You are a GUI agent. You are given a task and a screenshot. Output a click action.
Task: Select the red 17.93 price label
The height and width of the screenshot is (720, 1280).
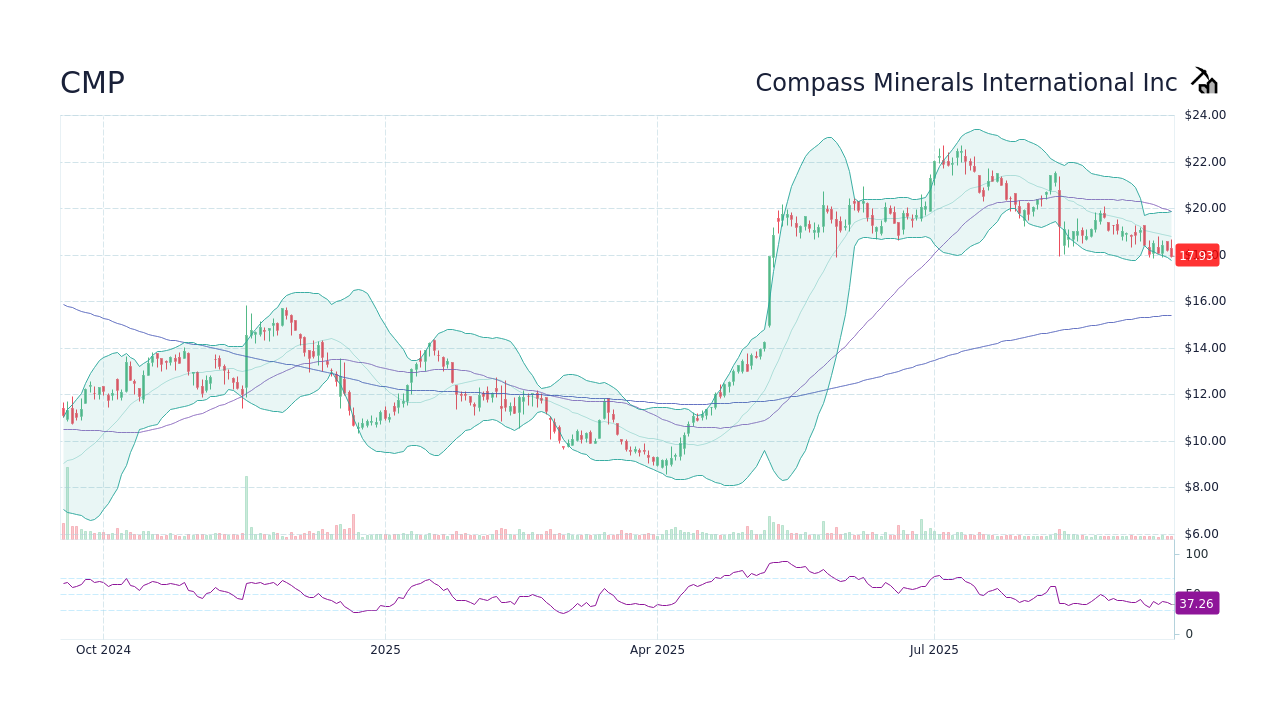coord(1197,255)
